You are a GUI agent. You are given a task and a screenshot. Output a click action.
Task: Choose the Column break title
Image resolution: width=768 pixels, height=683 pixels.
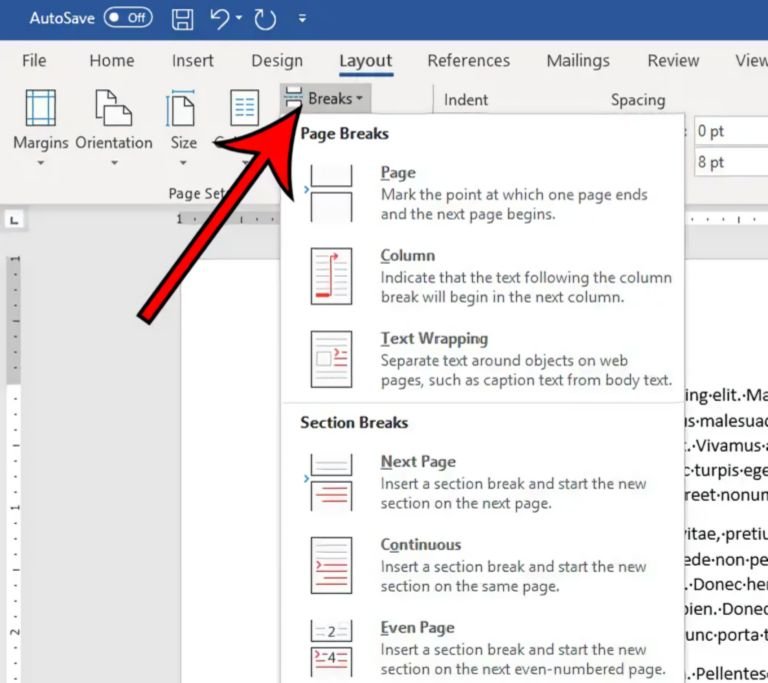tap(408, 256)
